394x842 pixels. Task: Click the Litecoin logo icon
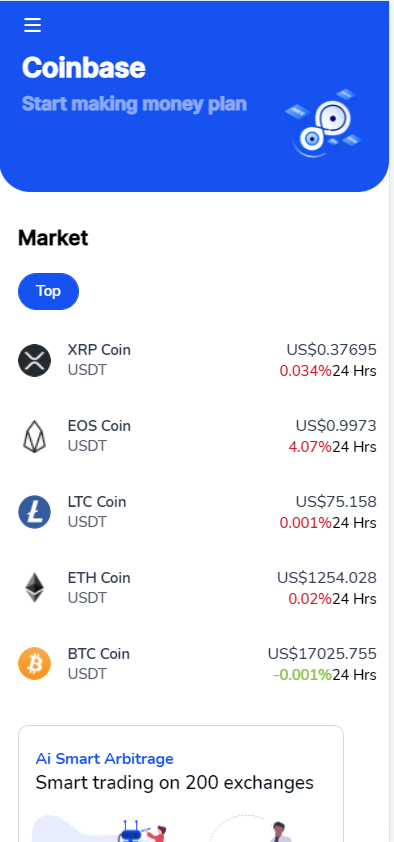point(34,512)
